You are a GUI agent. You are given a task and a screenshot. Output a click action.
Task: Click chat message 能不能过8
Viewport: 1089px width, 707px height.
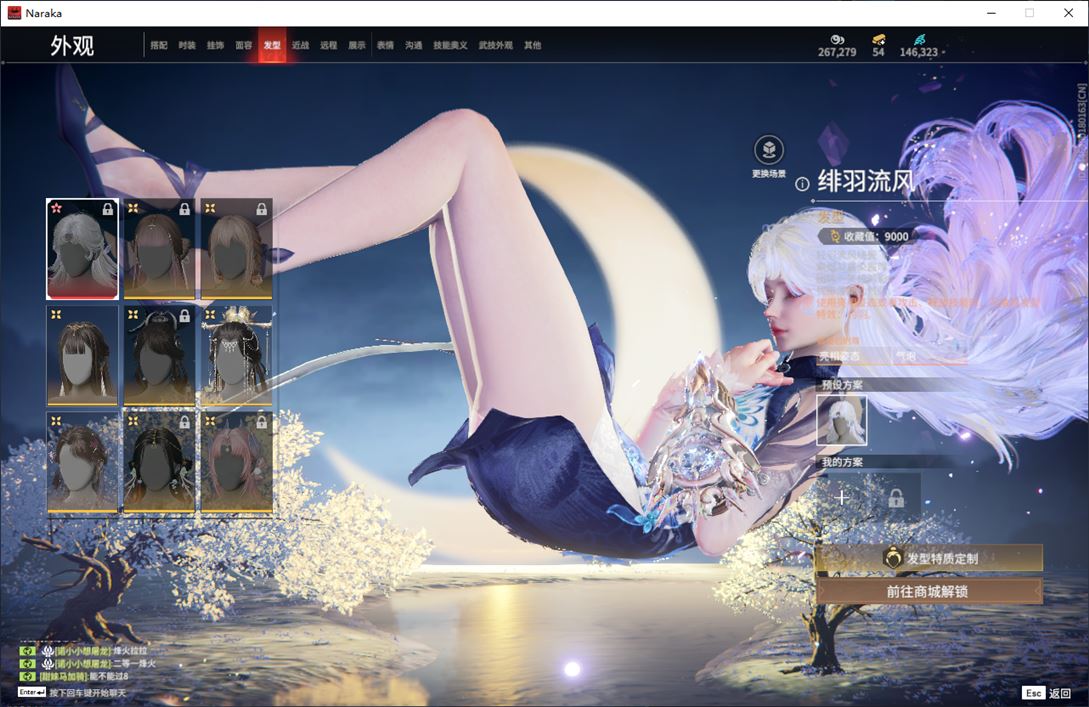(x=109, y=676)
